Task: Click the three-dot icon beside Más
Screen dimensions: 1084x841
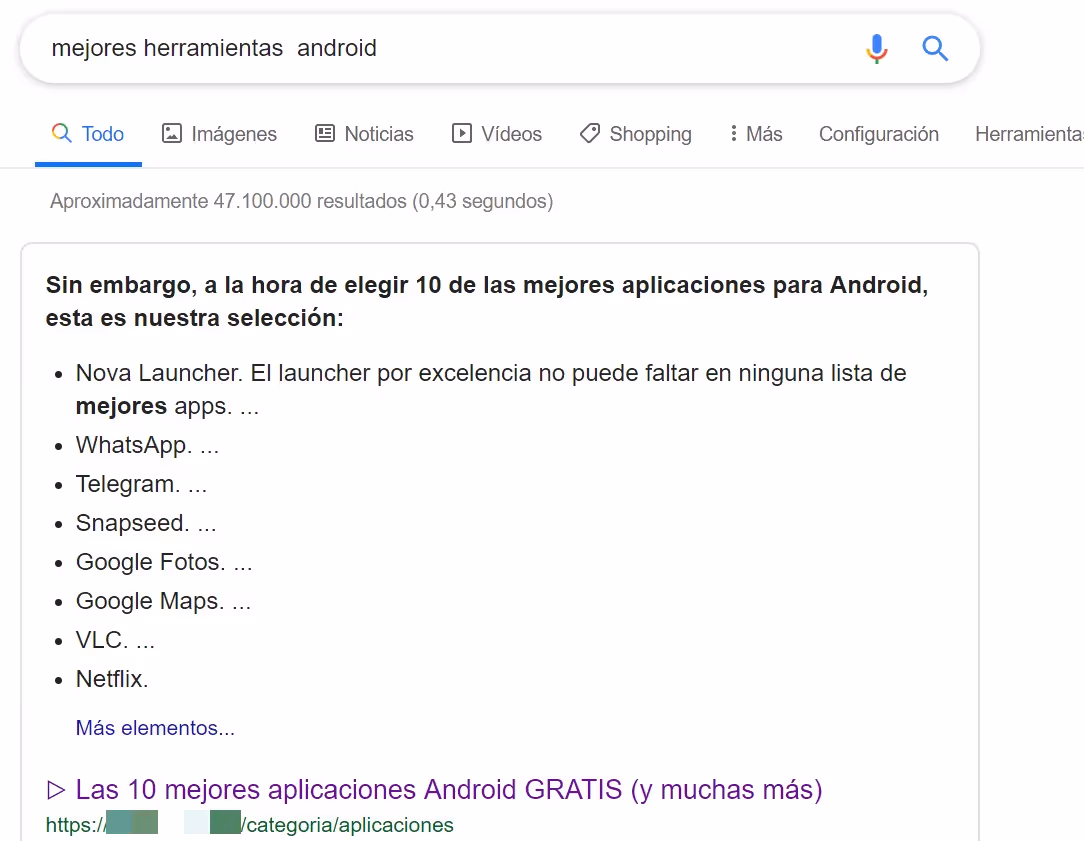Action: coord(733,133)
